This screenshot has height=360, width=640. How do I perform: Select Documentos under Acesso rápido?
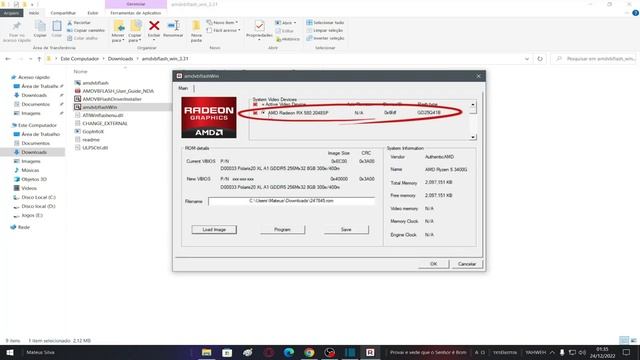[x=36, y=104]
